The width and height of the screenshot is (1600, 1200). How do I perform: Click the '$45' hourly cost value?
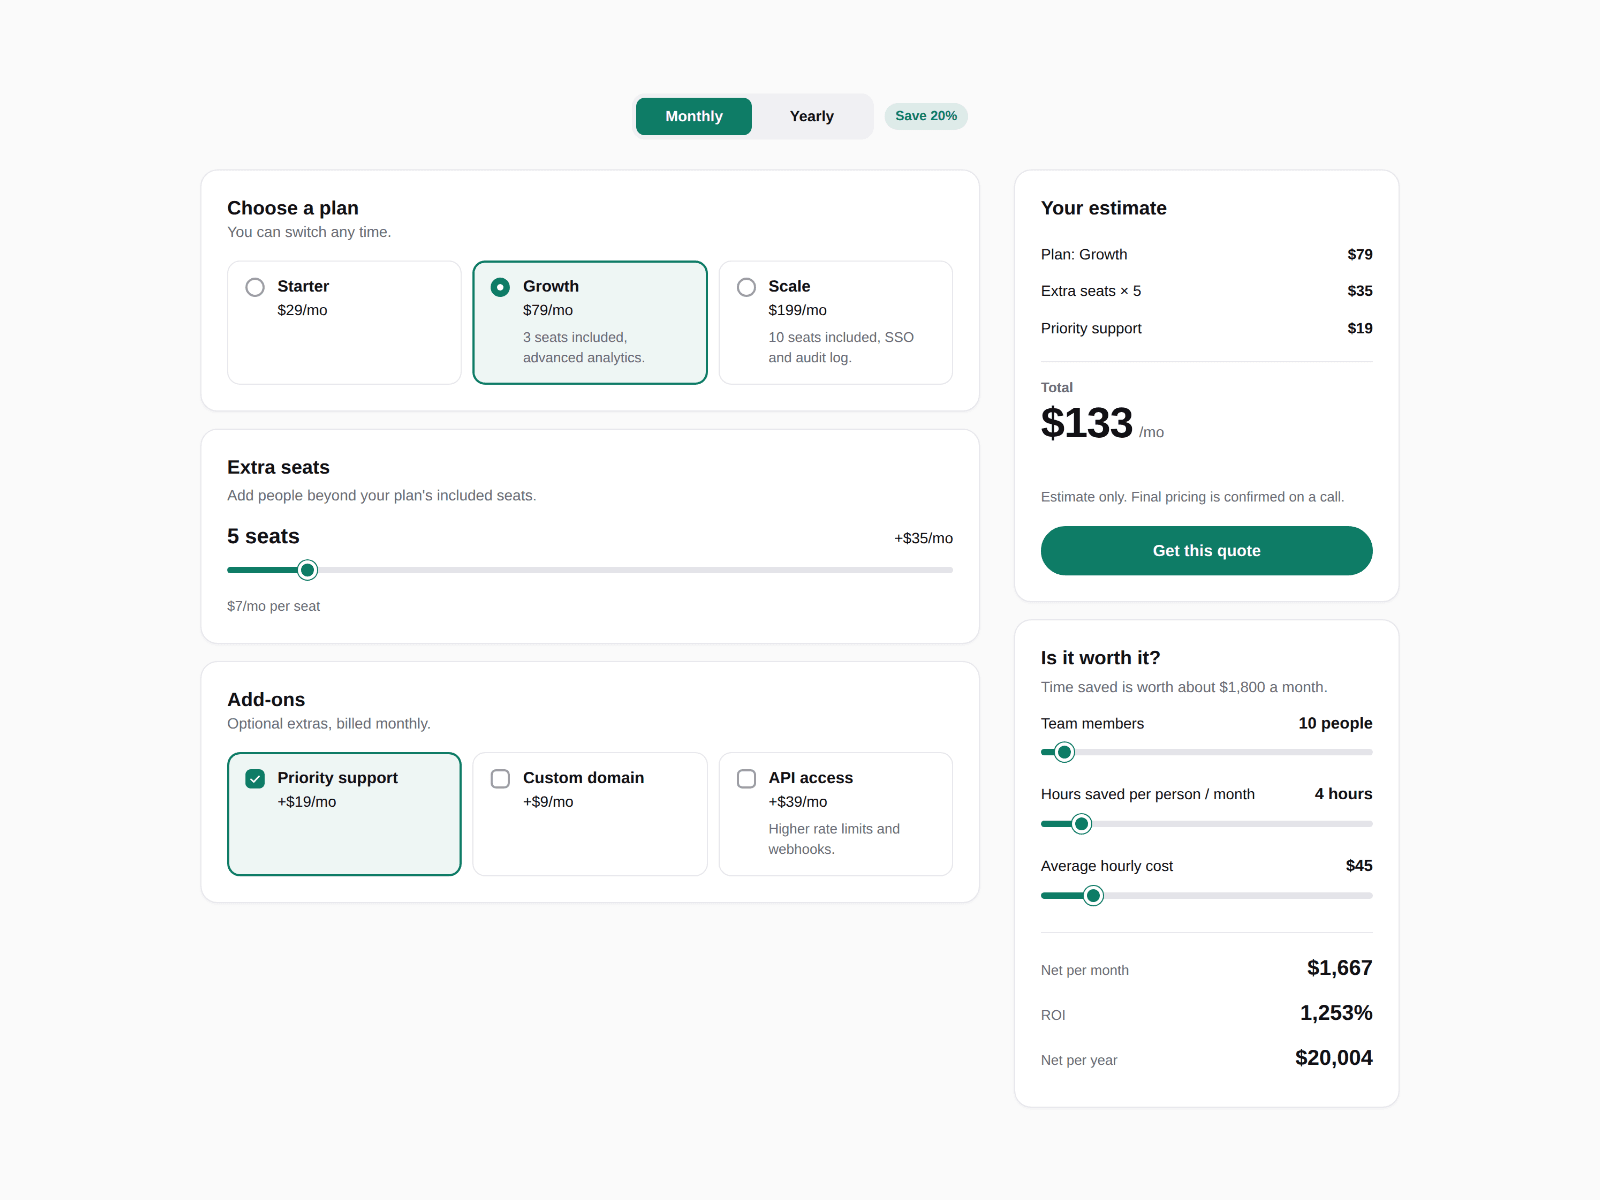(1359, 866)
